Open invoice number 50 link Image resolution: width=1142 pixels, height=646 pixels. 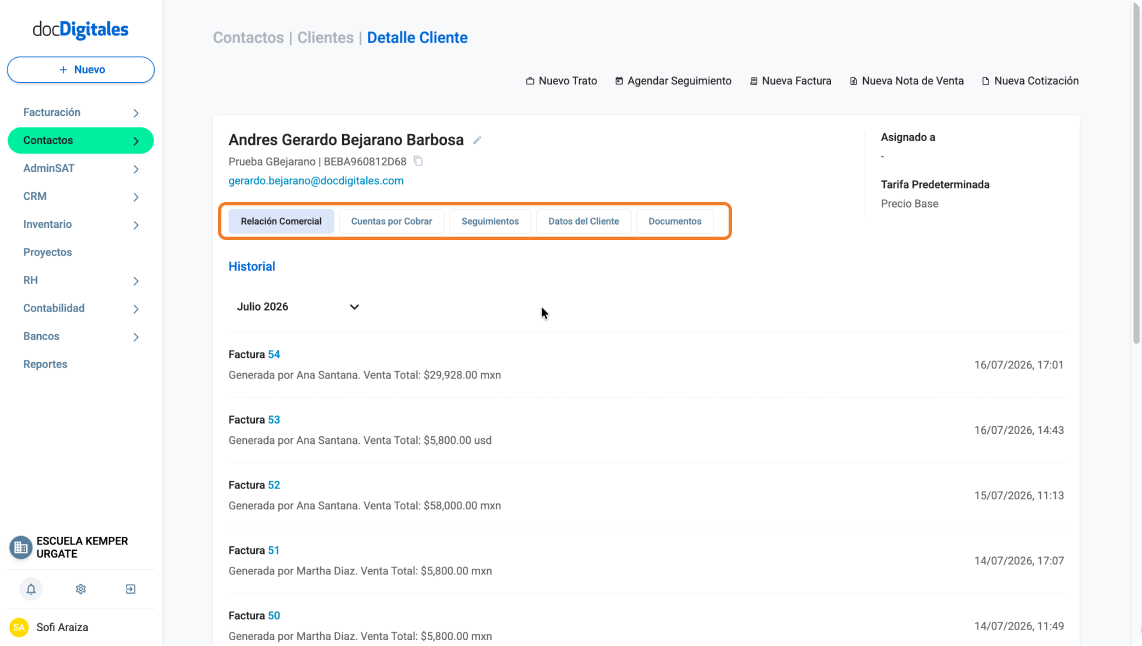(x=274, y=616)
